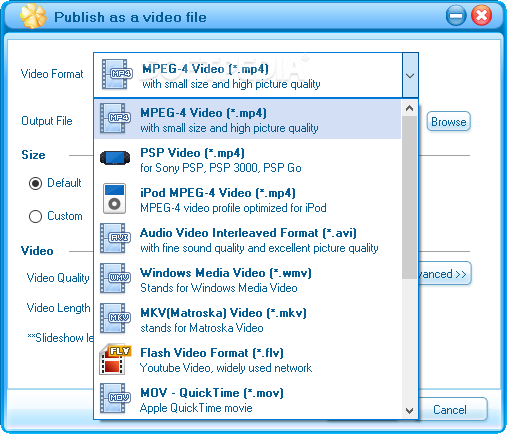Click "with fine sound quality and excellent picture quality"
This screenshot has width=507, height=434.
coord(259,248)
